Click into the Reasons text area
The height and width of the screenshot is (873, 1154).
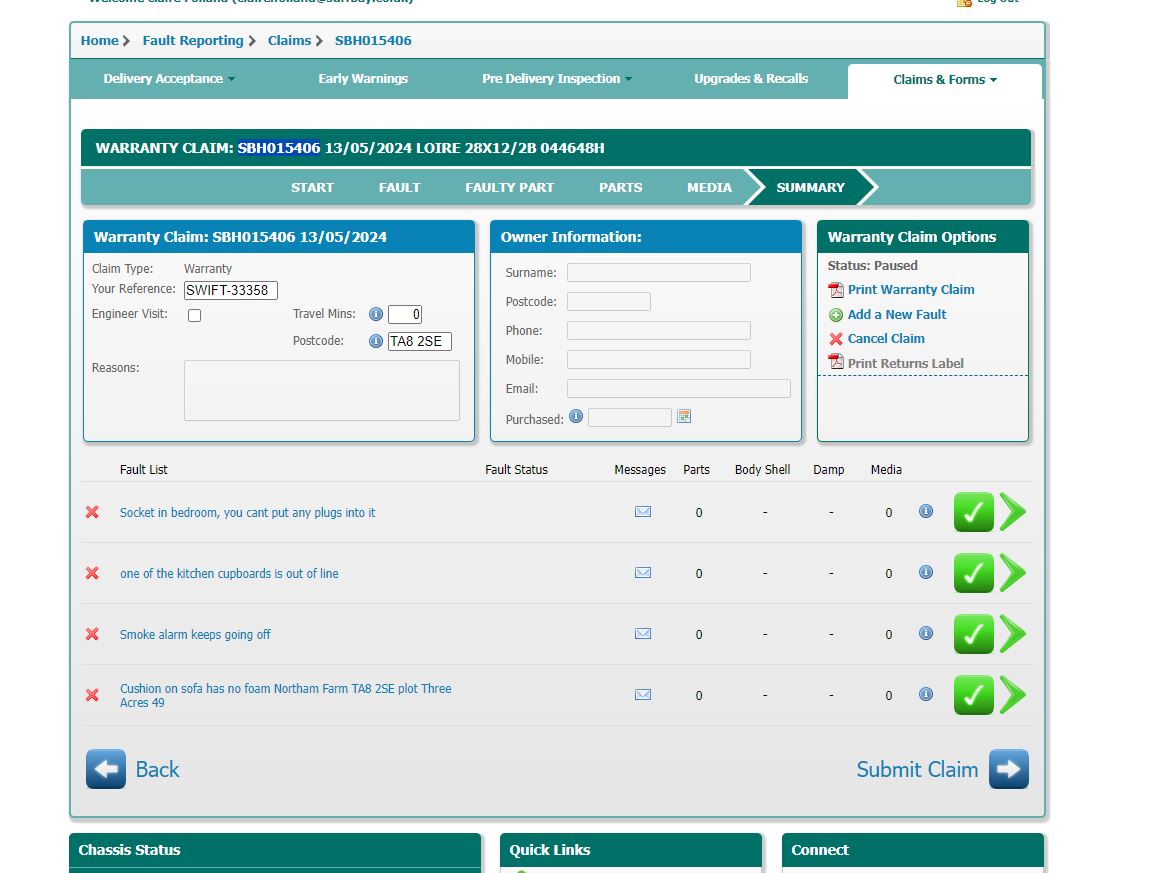coord(321,390)
